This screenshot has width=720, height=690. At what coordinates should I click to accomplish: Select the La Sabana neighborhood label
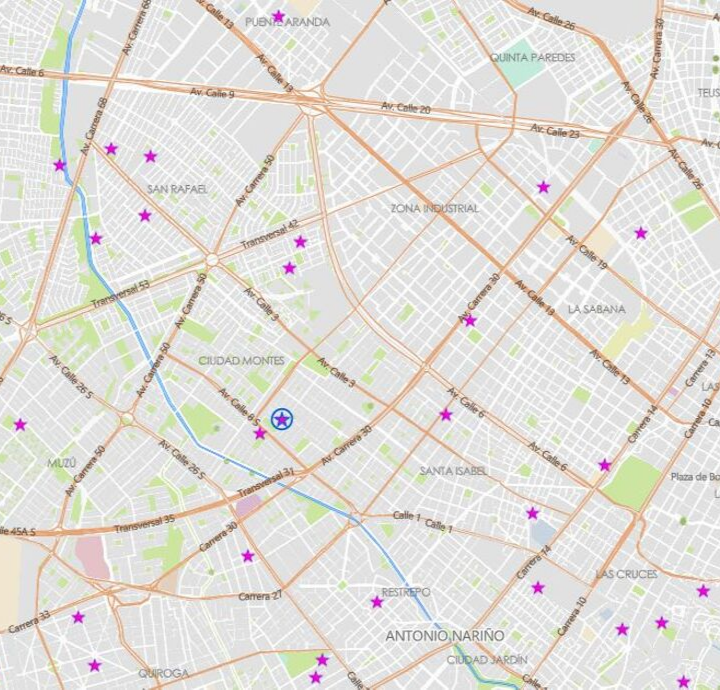[596, 309]
